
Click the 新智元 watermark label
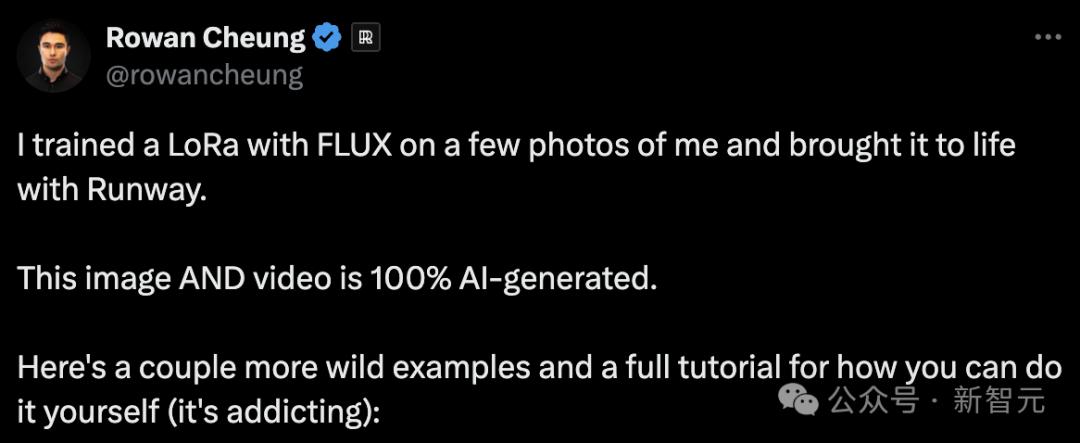1000,402
